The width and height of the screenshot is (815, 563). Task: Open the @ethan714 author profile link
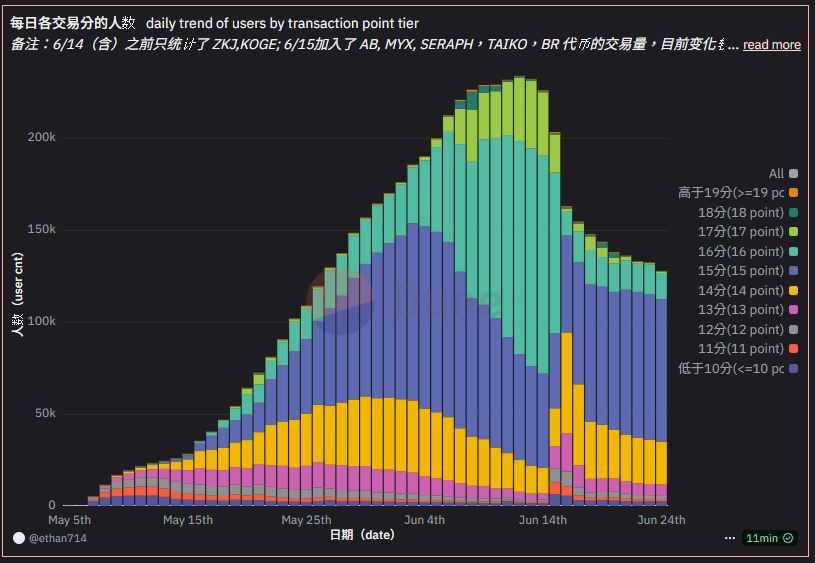(x=60, y=538)
